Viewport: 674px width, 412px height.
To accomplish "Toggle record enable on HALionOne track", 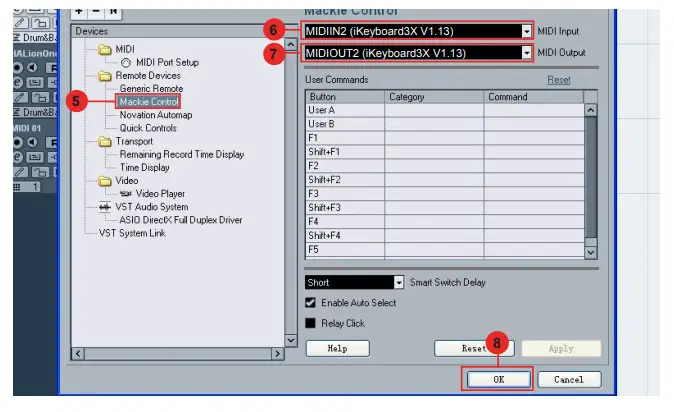I will [17, 68].
